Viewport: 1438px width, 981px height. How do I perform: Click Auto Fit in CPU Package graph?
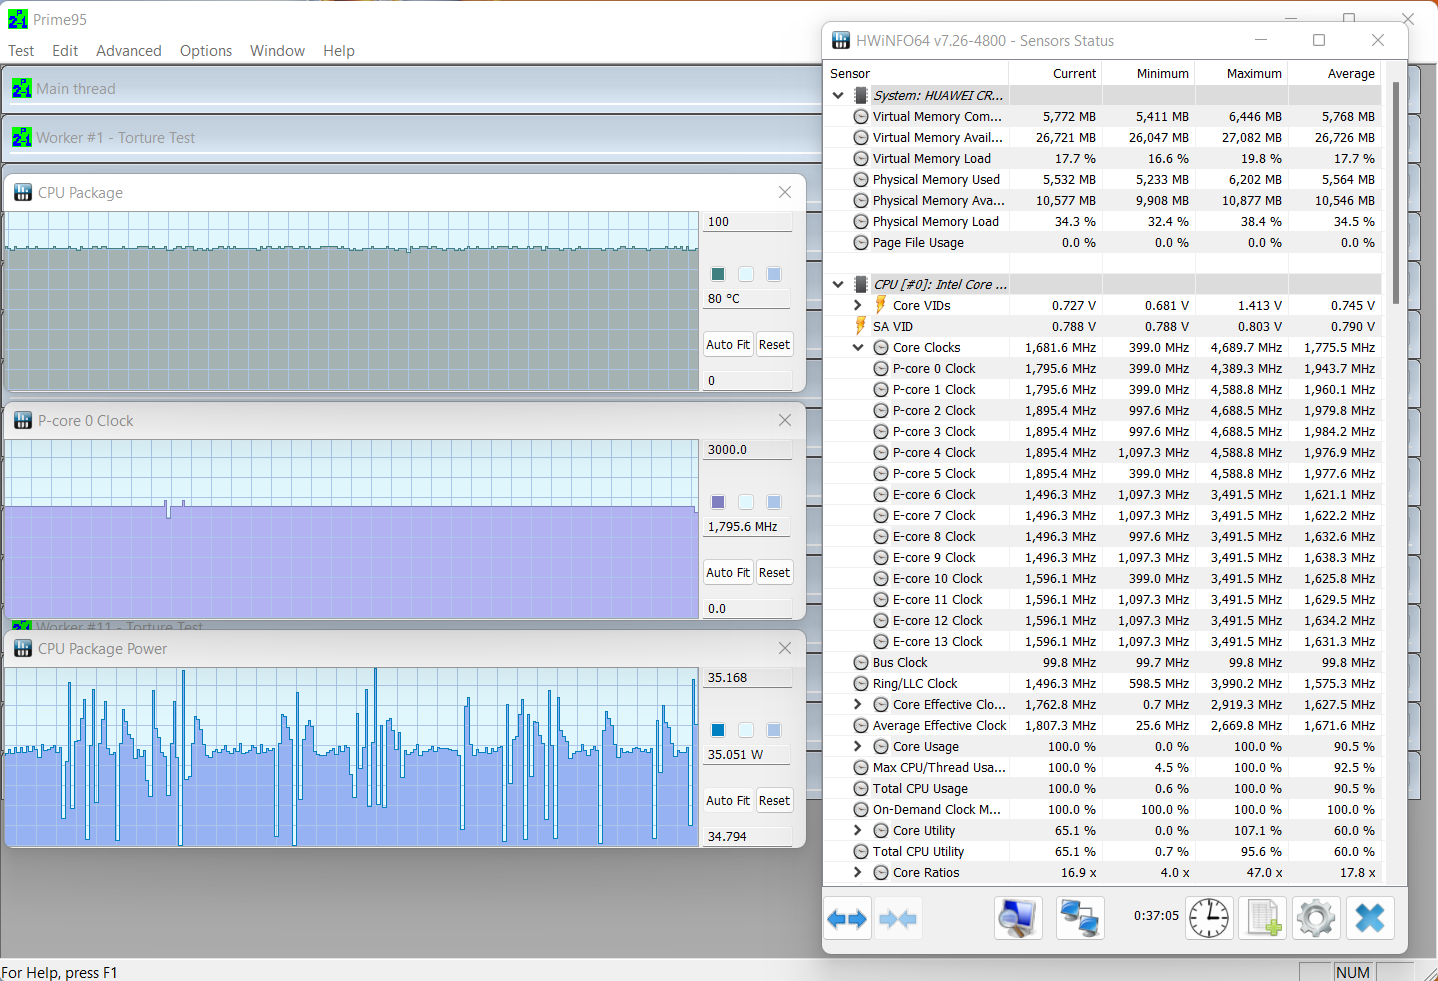728,345
